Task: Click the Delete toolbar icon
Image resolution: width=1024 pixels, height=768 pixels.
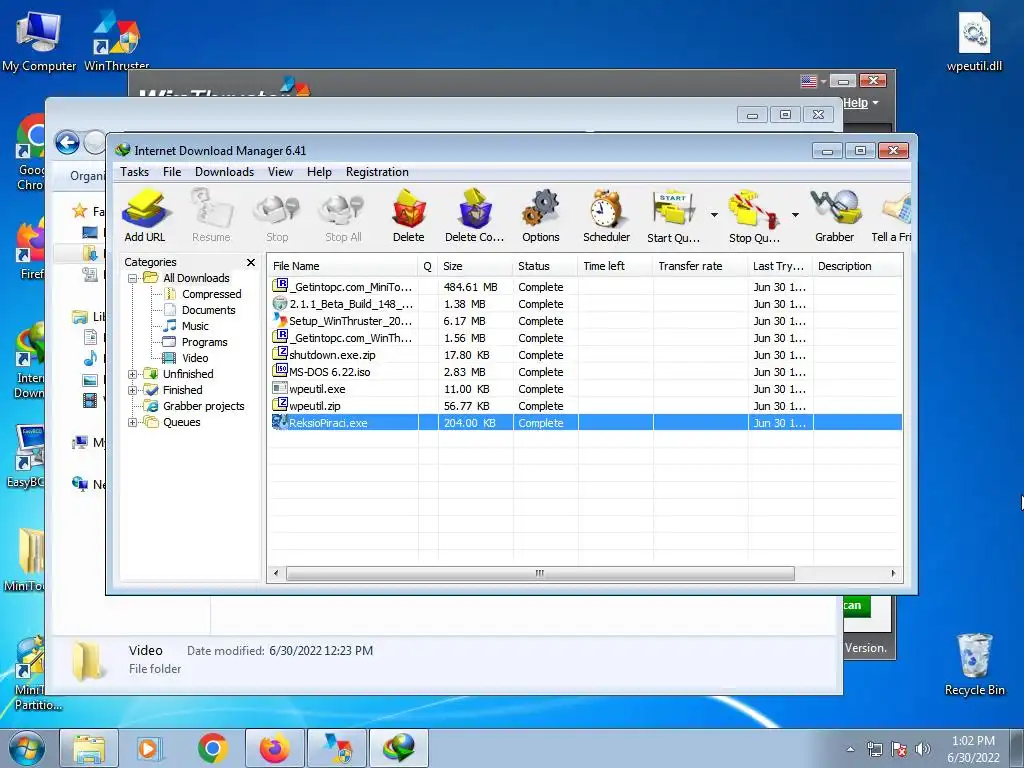Action: pos(409,216)
